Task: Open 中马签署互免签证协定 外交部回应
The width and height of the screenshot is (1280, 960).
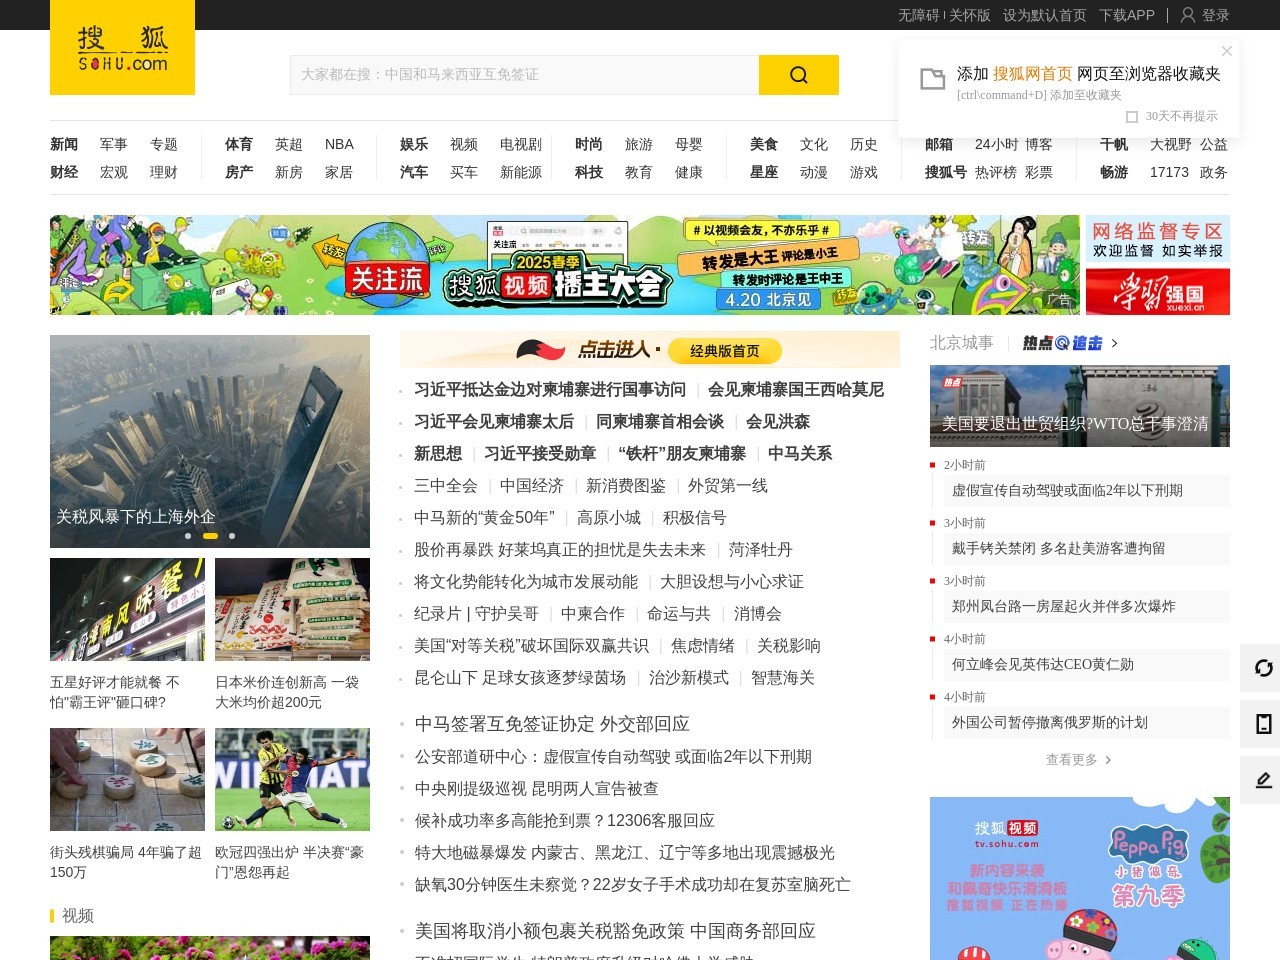Action: click(x=552, y=724)
